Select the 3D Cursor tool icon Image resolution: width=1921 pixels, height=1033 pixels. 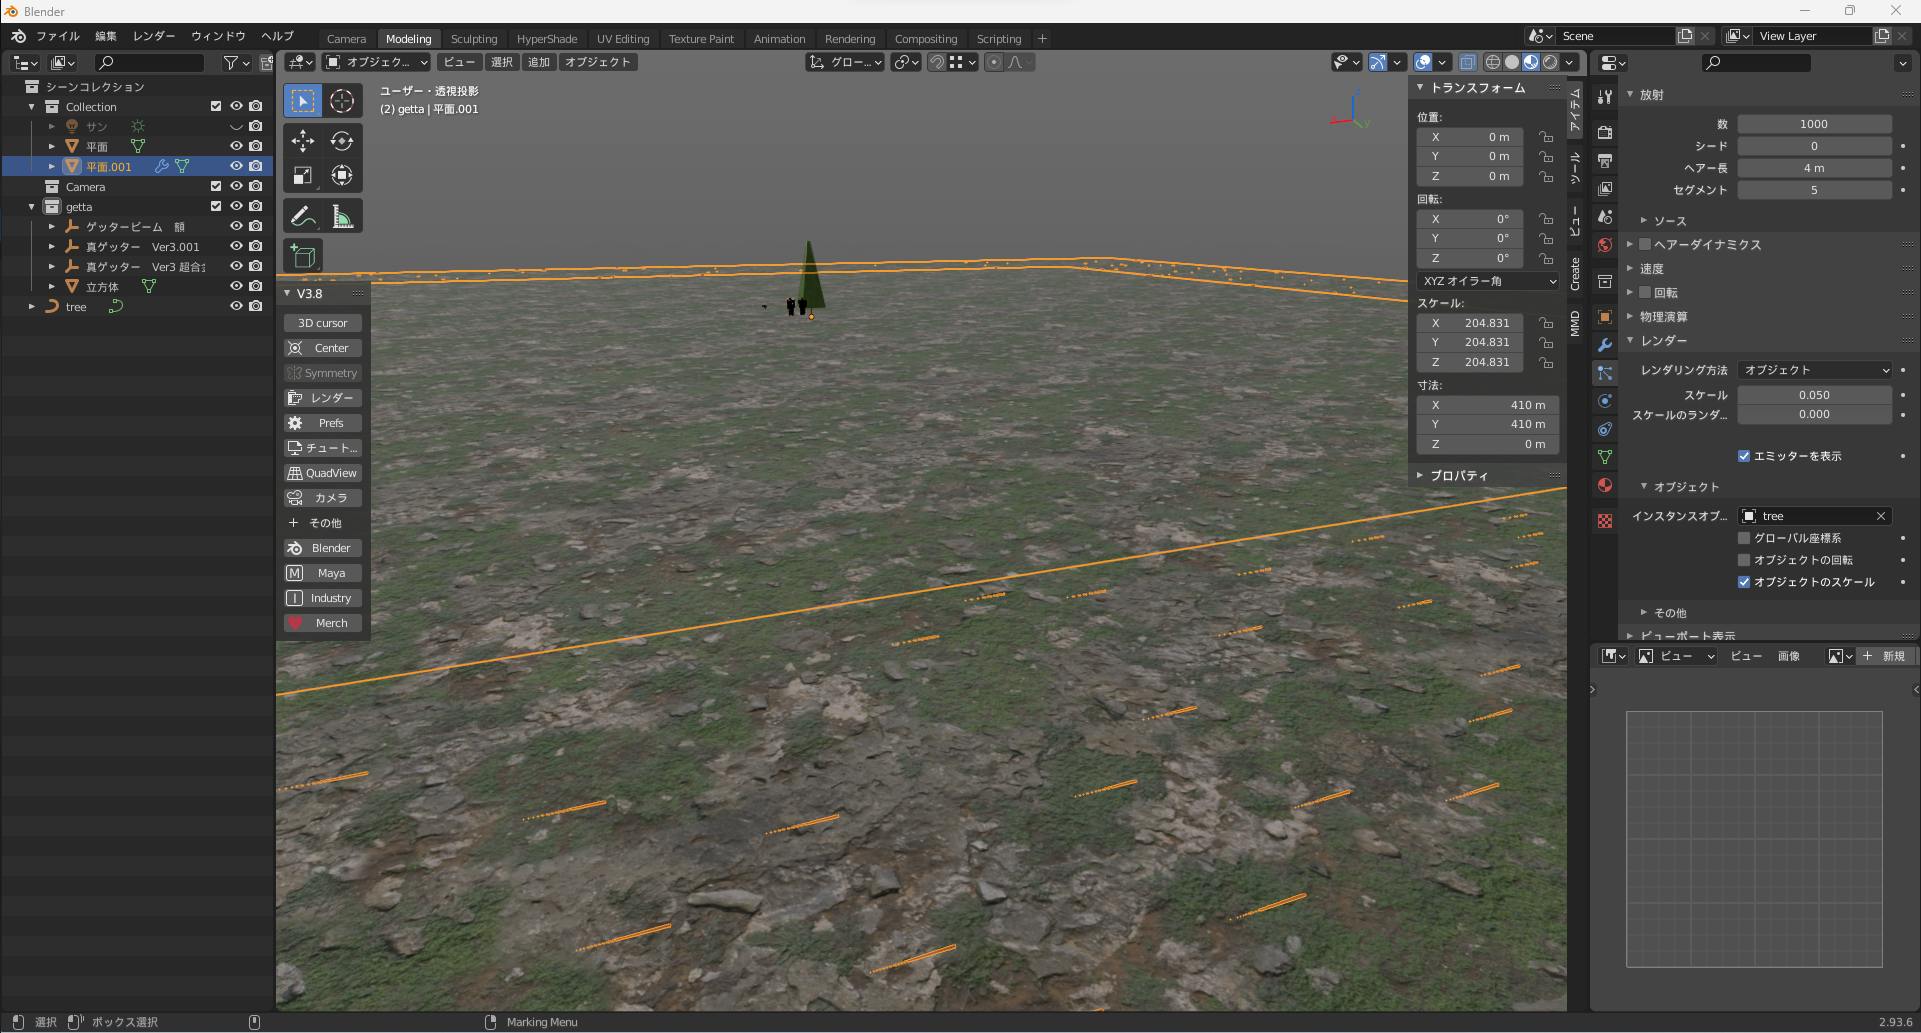click(x=342, y=101)
